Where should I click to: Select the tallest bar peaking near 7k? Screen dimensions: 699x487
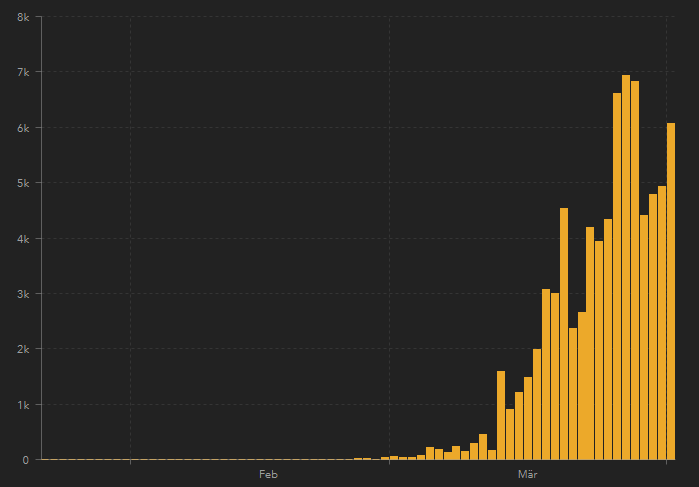[x=626, y=267]
